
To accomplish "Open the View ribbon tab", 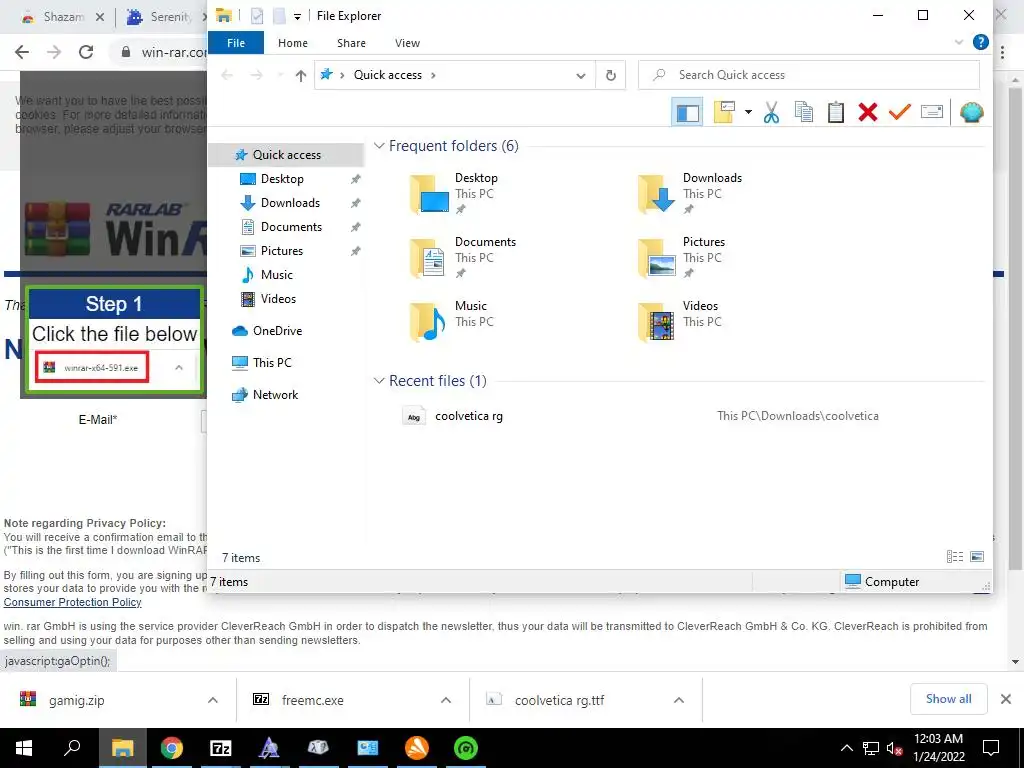I will click(x=408, y=43).
